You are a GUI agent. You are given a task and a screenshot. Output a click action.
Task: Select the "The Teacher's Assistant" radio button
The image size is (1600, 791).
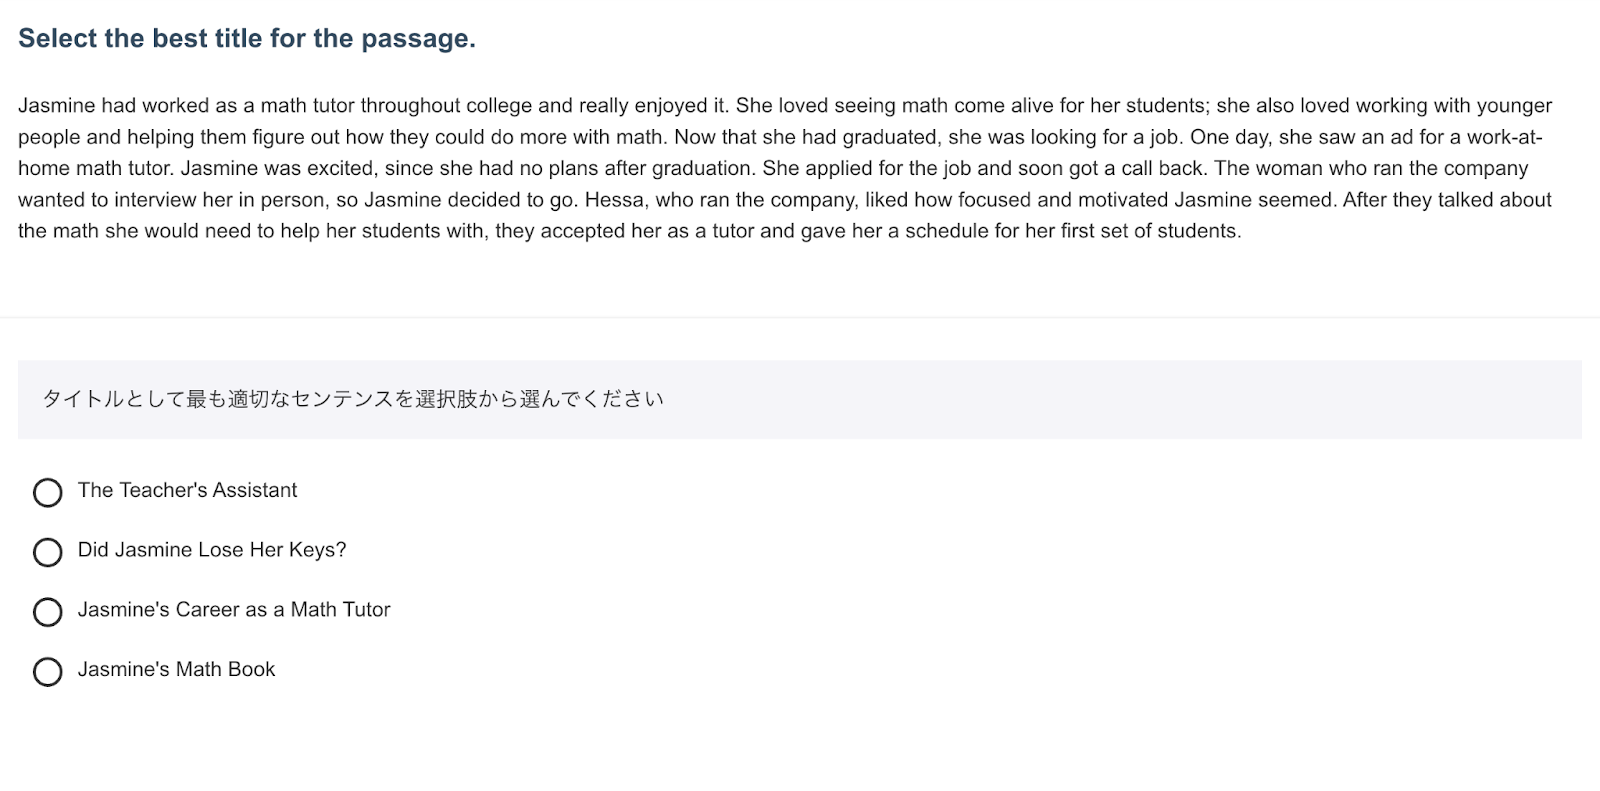click(47, 492)
